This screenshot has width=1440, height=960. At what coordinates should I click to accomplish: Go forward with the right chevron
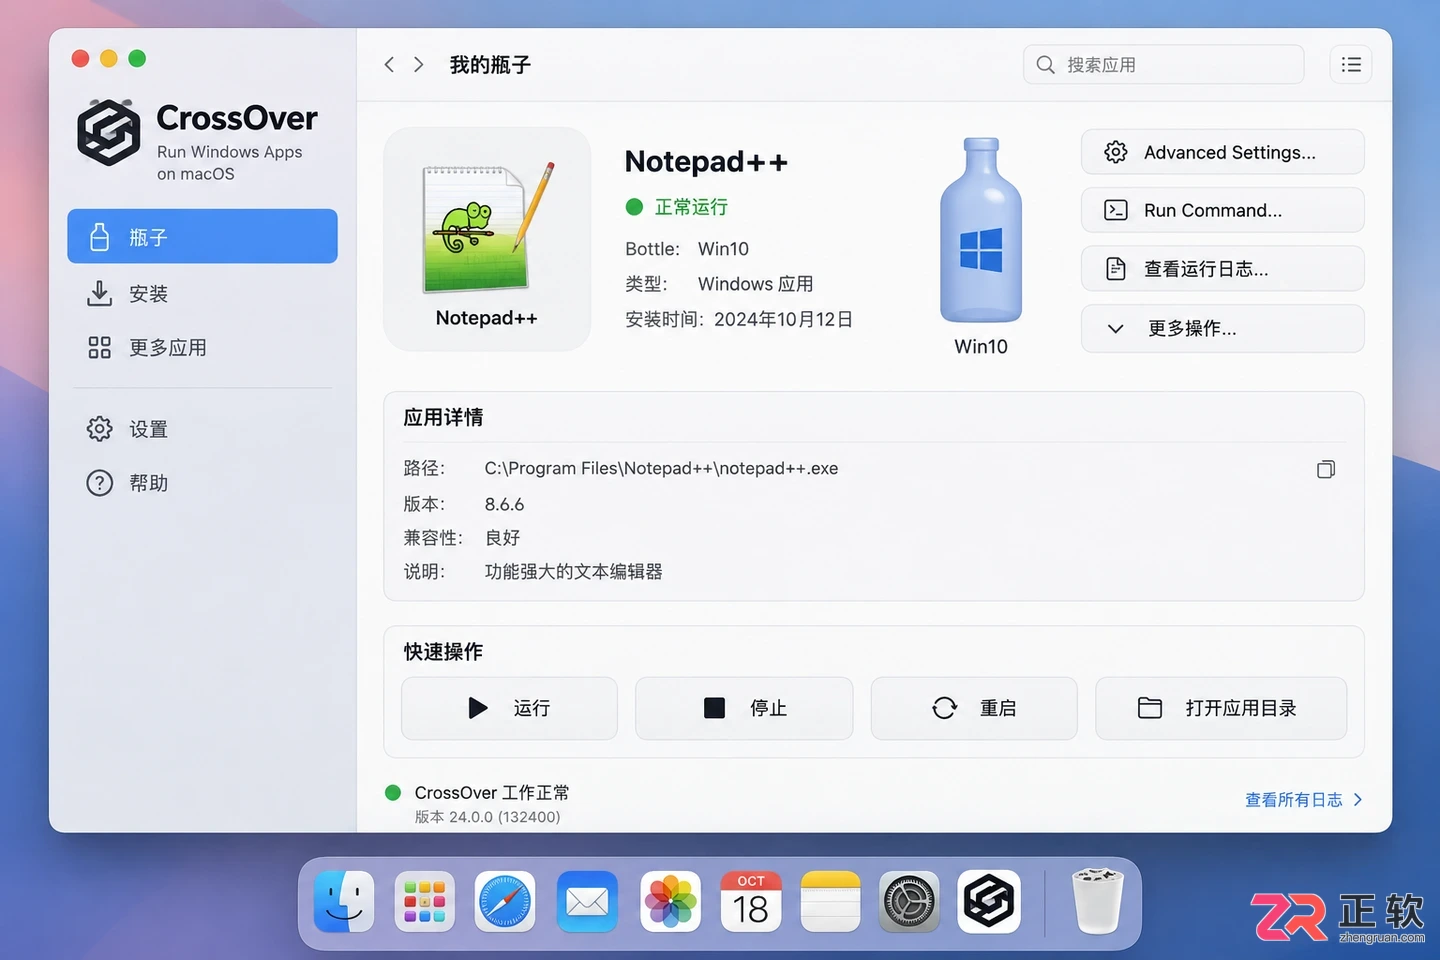pyautogui.click(x=419, y=65)
